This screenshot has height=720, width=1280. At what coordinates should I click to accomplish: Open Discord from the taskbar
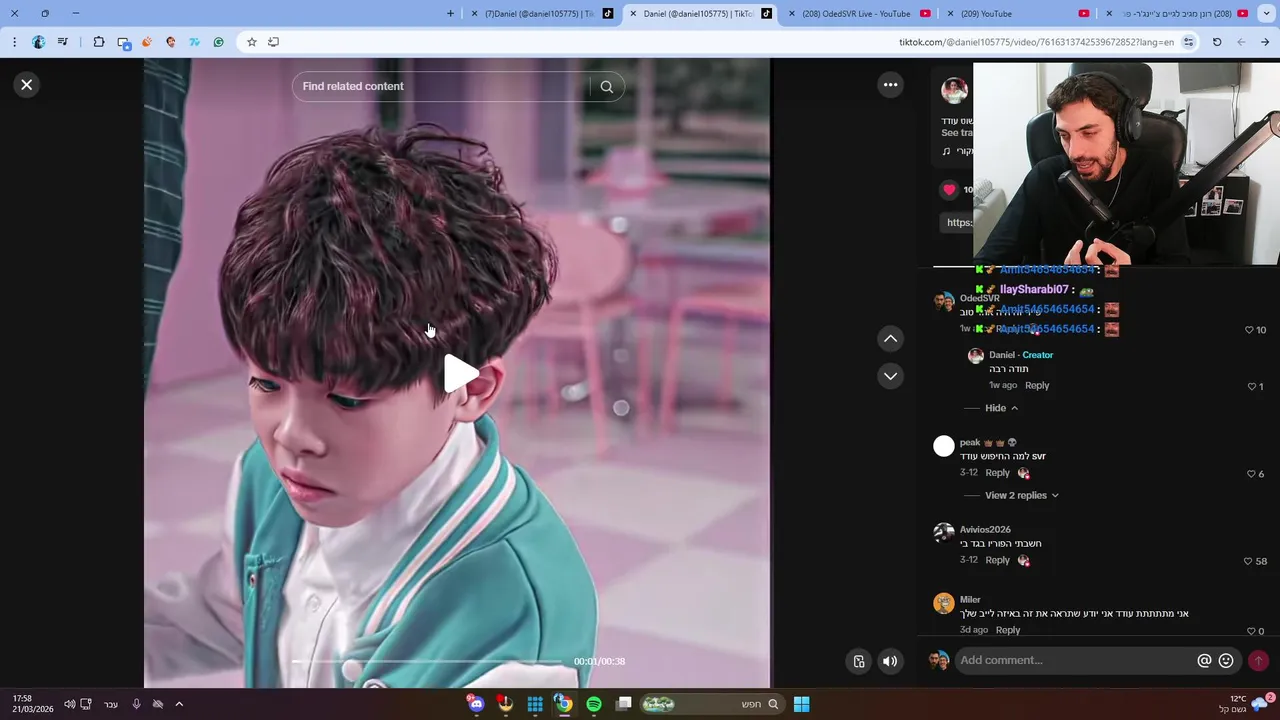pyautogui.click(x=476, y=704)
